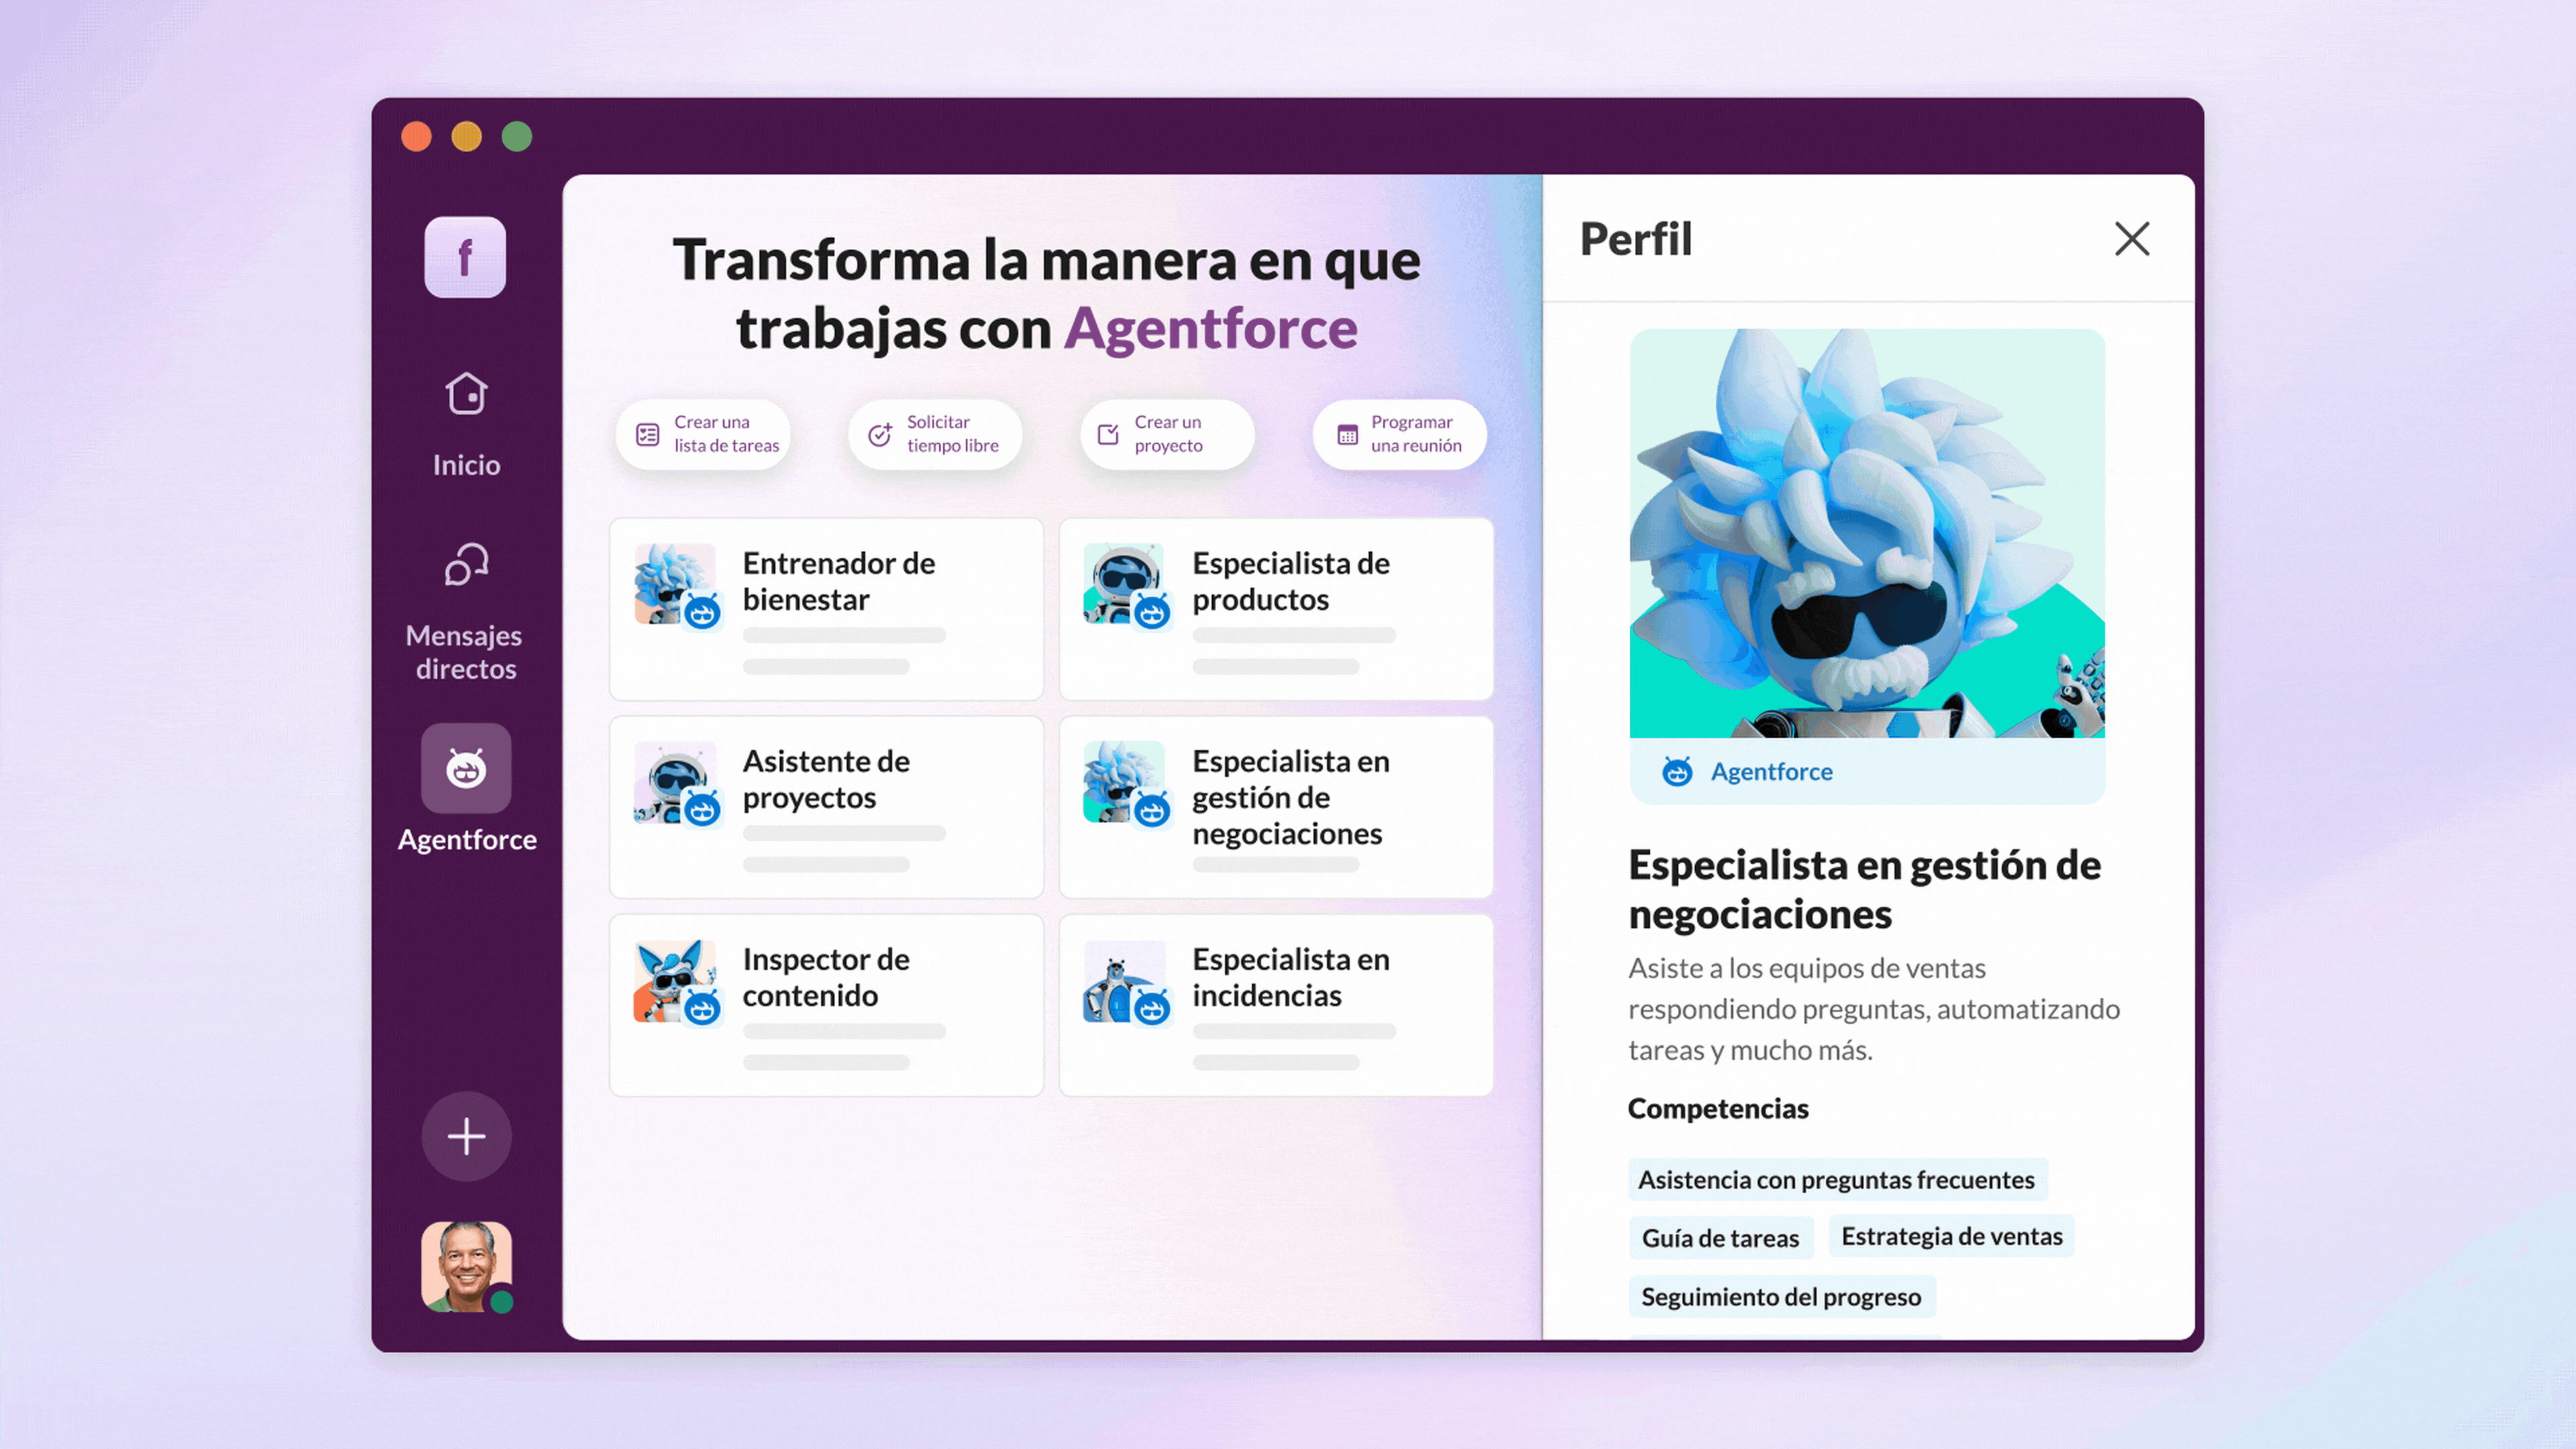Click the 'Solicitar tiempo libre' button
This screenshot has width=2576, height=1449.
click(x=936, y=434)
